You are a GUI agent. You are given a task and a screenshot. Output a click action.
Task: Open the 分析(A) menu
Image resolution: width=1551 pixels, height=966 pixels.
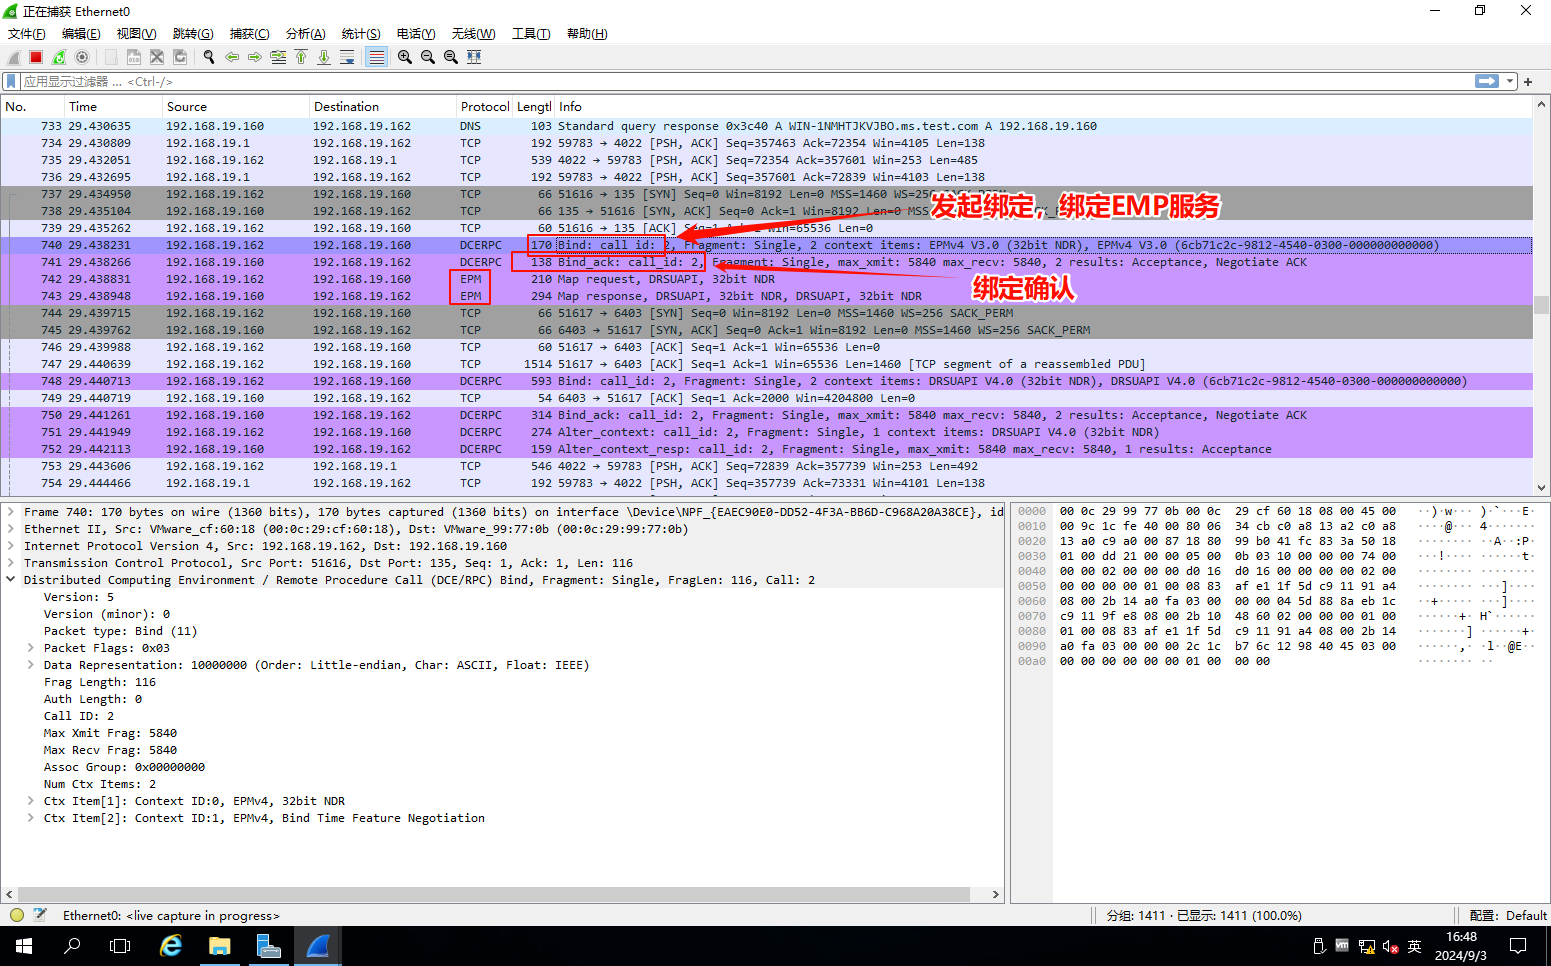coord(305,34)
